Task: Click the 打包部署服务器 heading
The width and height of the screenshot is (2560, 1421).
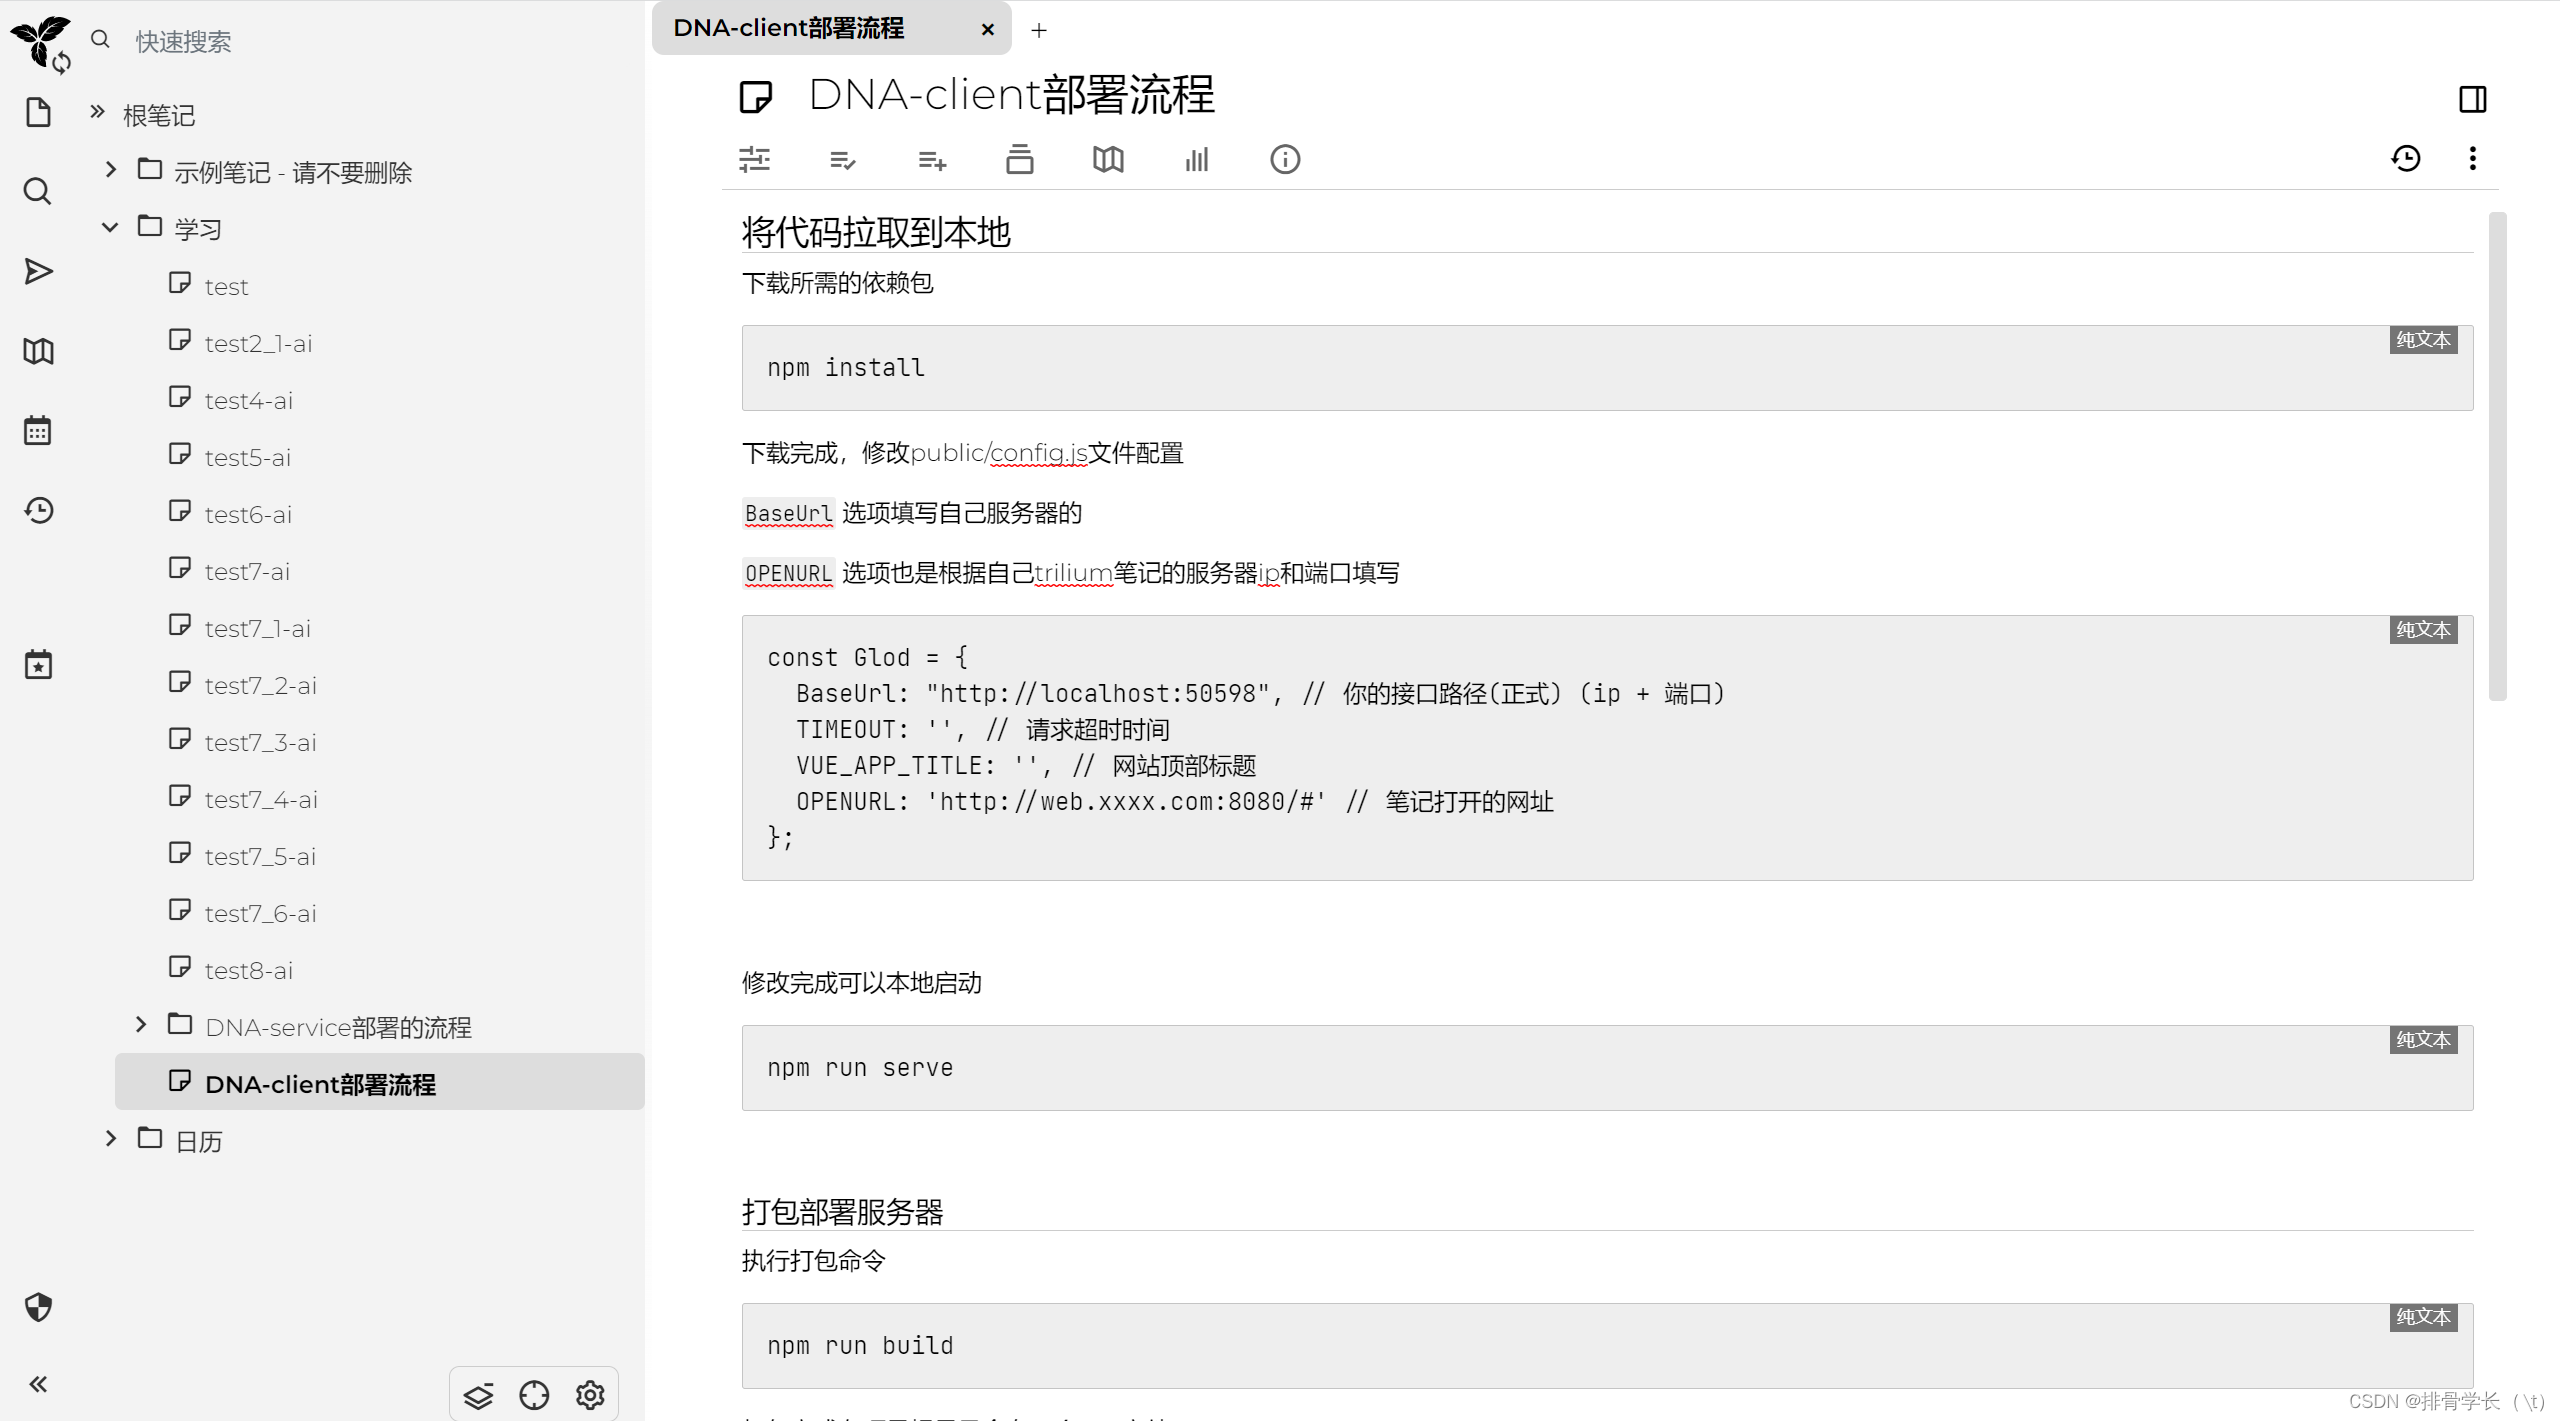Action: pos(842,1212)
